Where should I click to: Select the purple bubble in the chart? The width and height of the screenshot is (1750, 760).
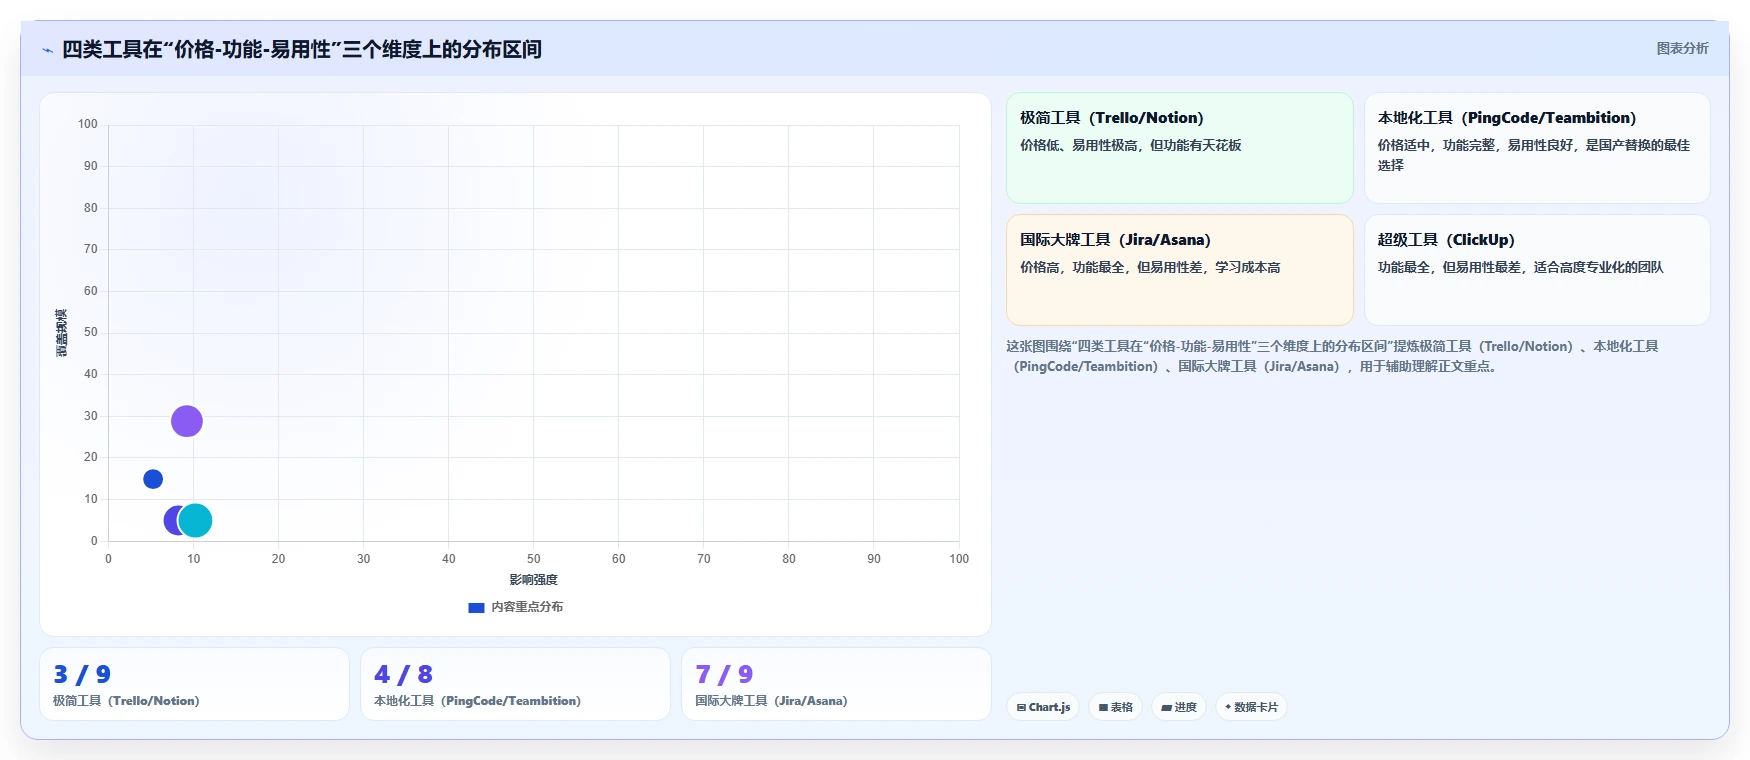187,421
